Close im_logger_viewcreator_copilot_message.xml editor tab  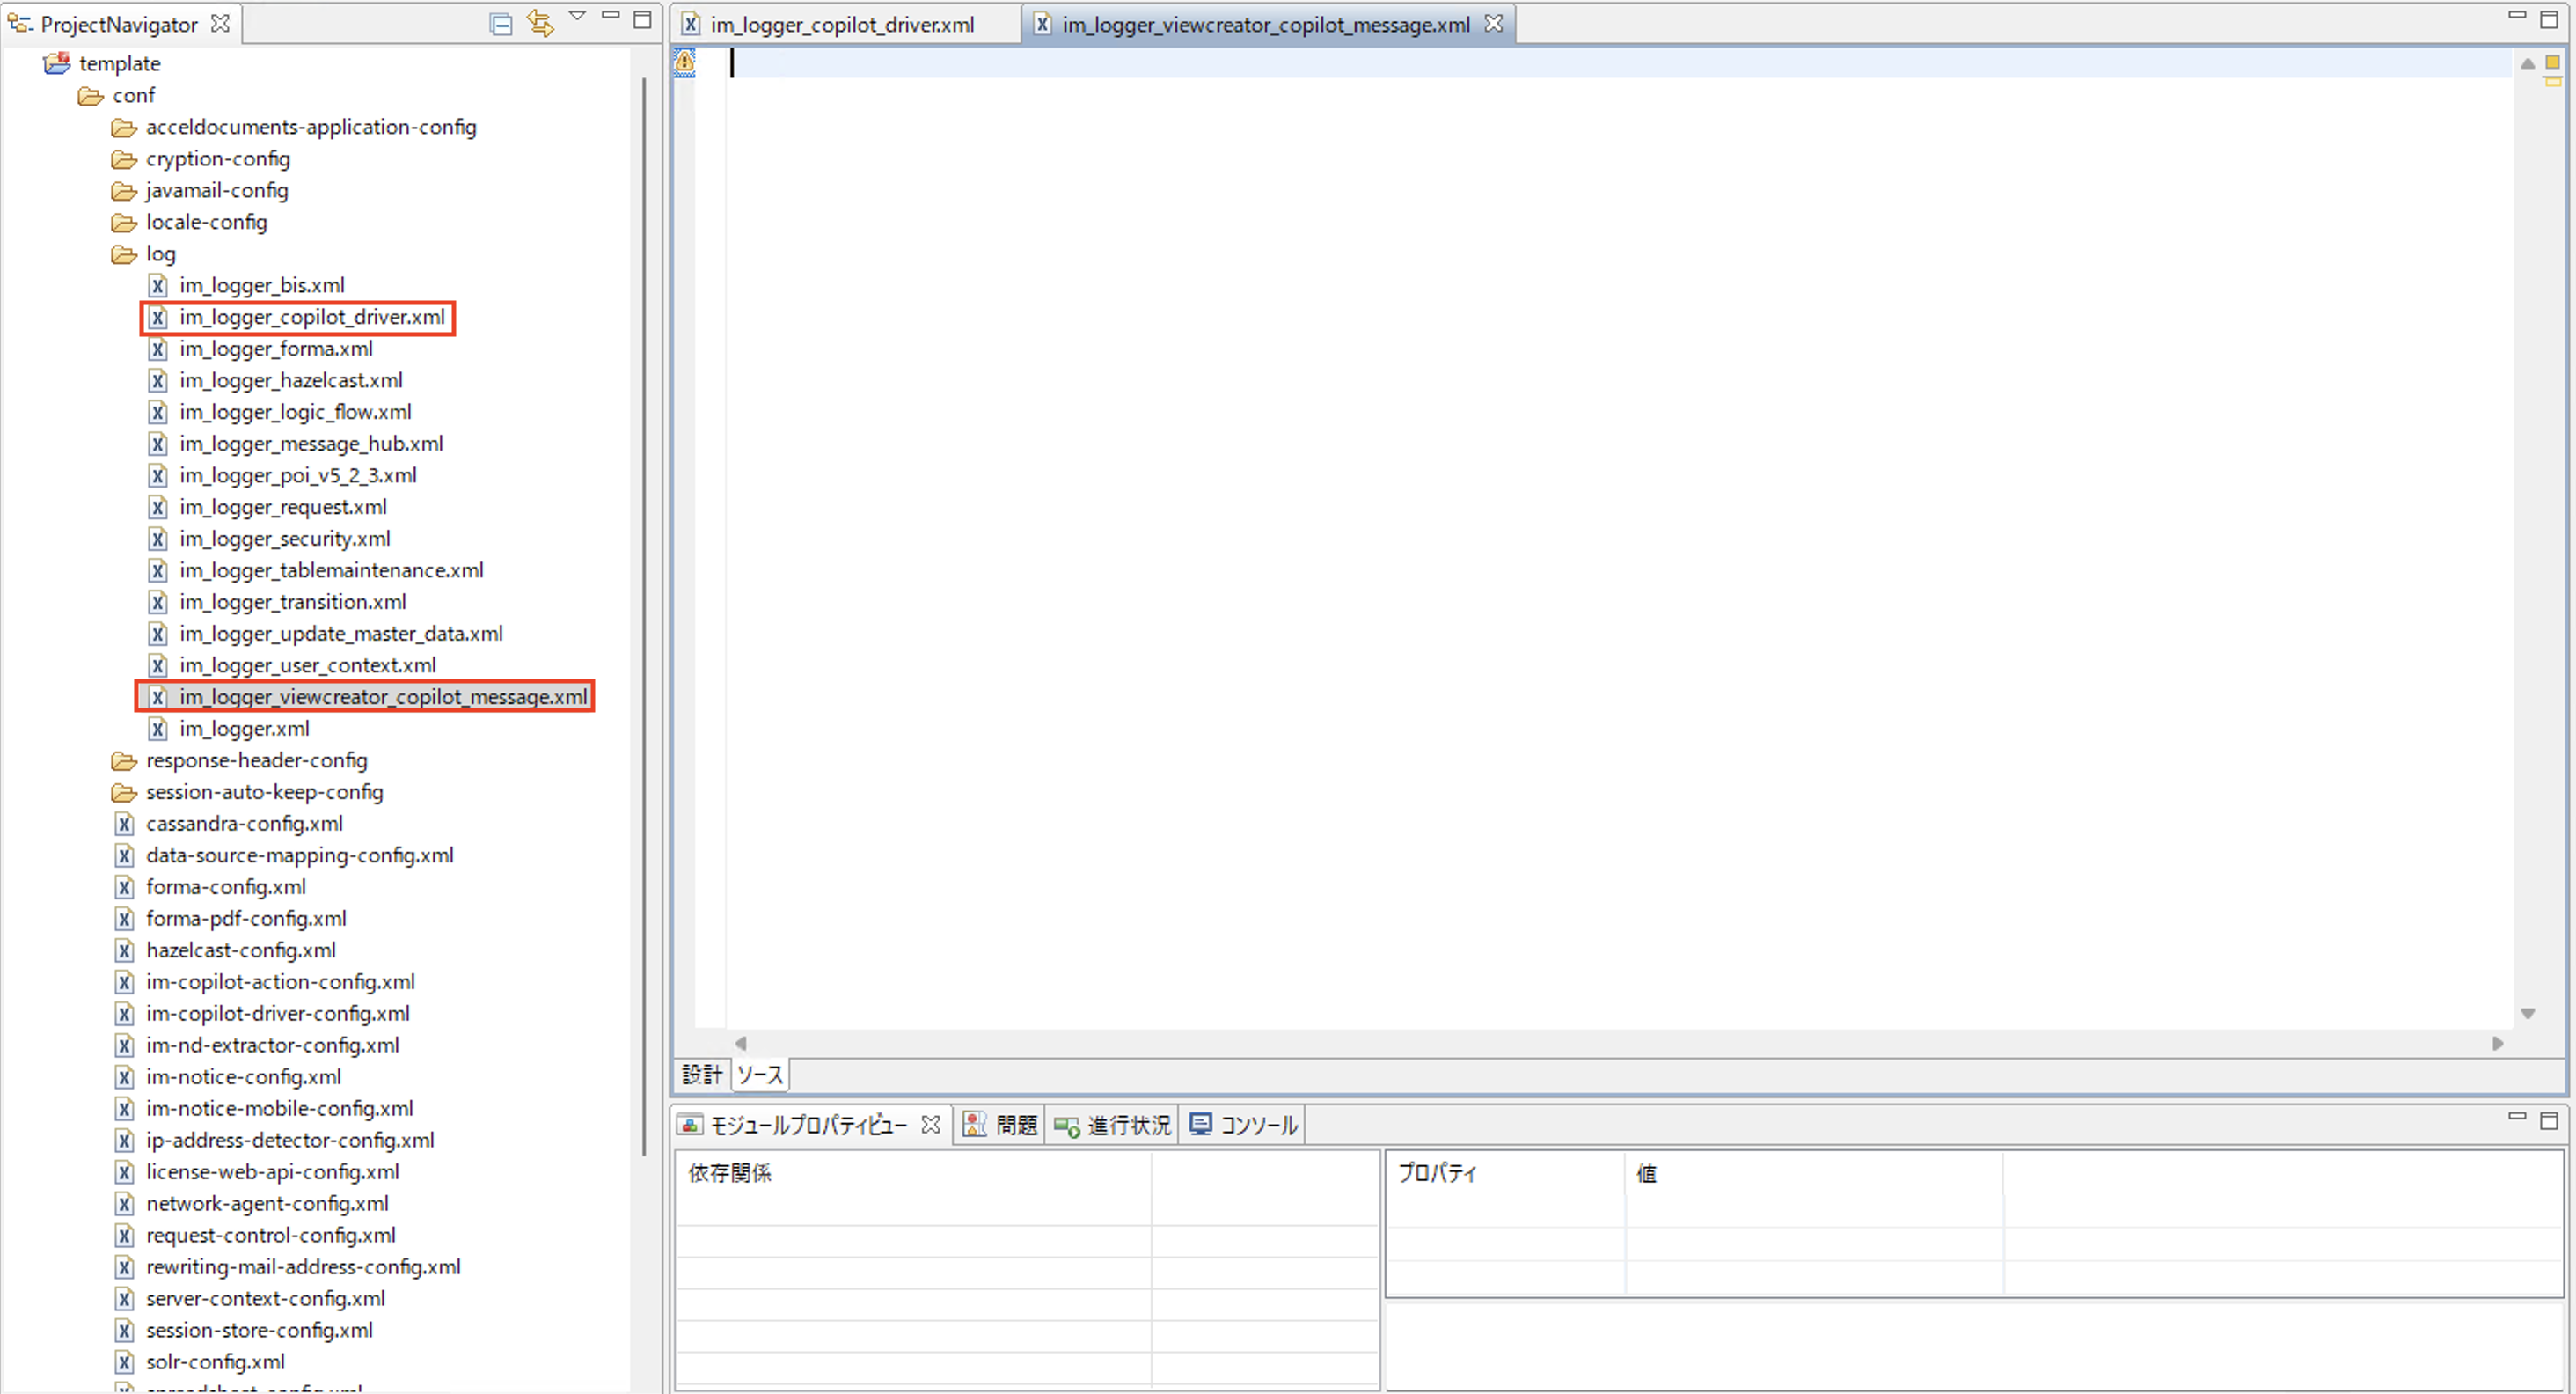[1493, 23]
